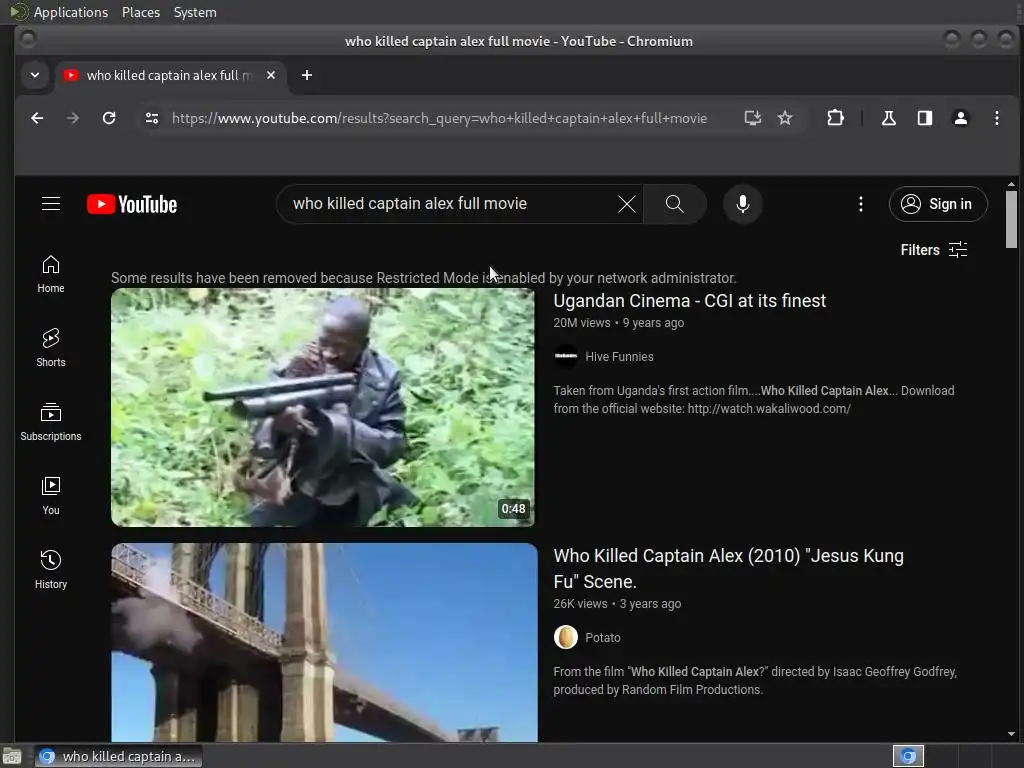Play the bridge thumbnail video
This screenshot has height=768, width=1024.
pyautogui.click(x=324, y=643)
